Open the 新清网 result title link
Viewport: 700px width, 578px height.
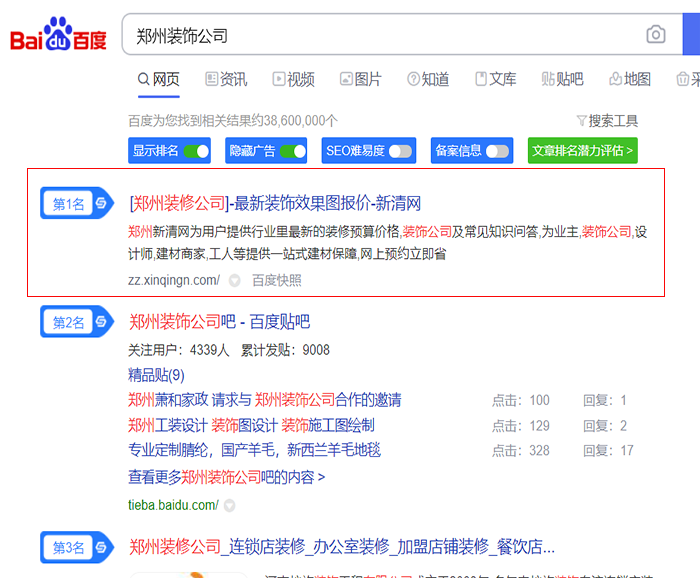275,204
